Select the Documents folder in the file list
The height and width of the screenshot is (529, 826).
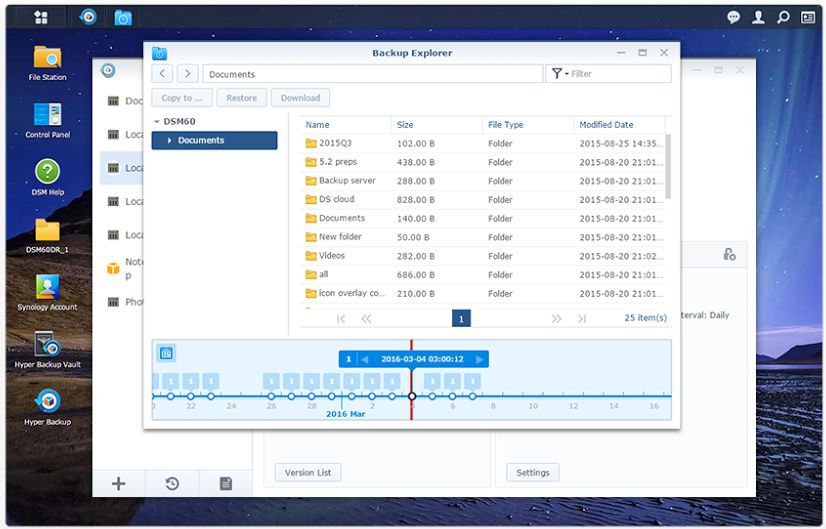tap(483, 218)
